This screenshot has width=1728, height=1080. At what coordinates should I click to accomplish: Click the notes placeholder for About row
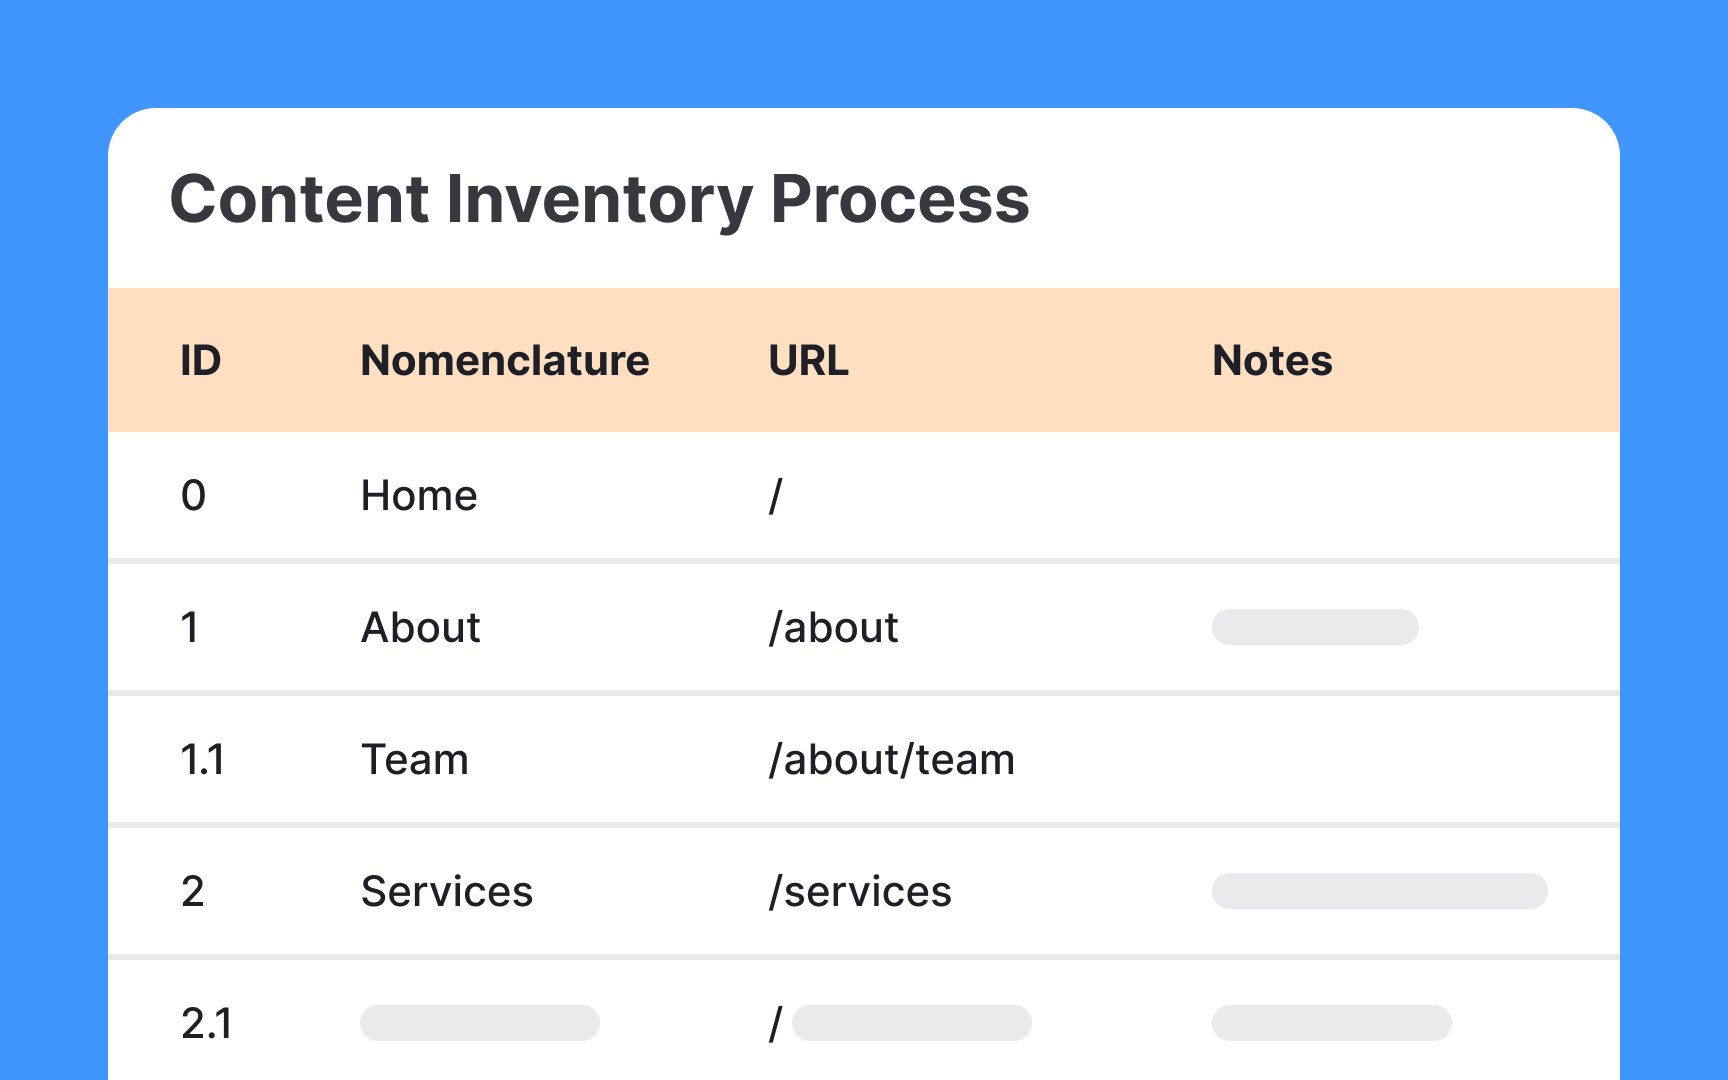[1315, 627]
